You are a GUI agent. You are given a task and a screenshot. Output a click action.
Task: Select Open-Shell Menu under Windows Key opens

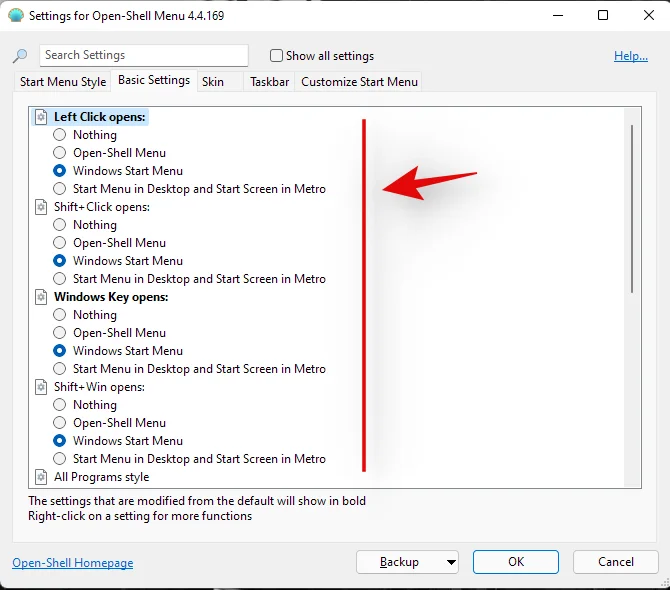tap(59, 333)
